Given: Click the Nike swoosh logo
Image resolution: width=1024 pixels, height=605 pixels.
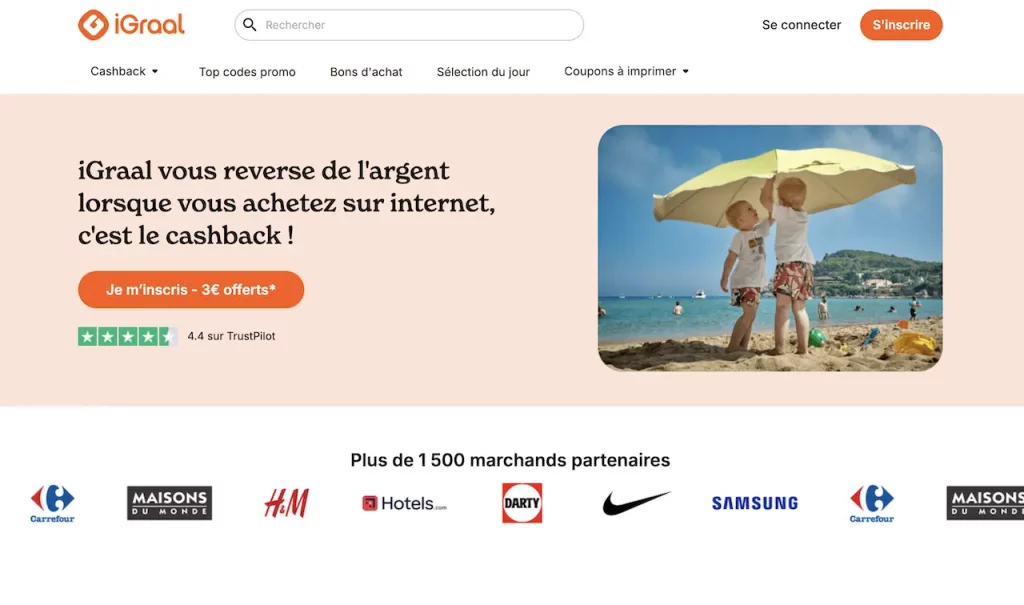Looking at the screenshot, I should click(x=636, y=503).
